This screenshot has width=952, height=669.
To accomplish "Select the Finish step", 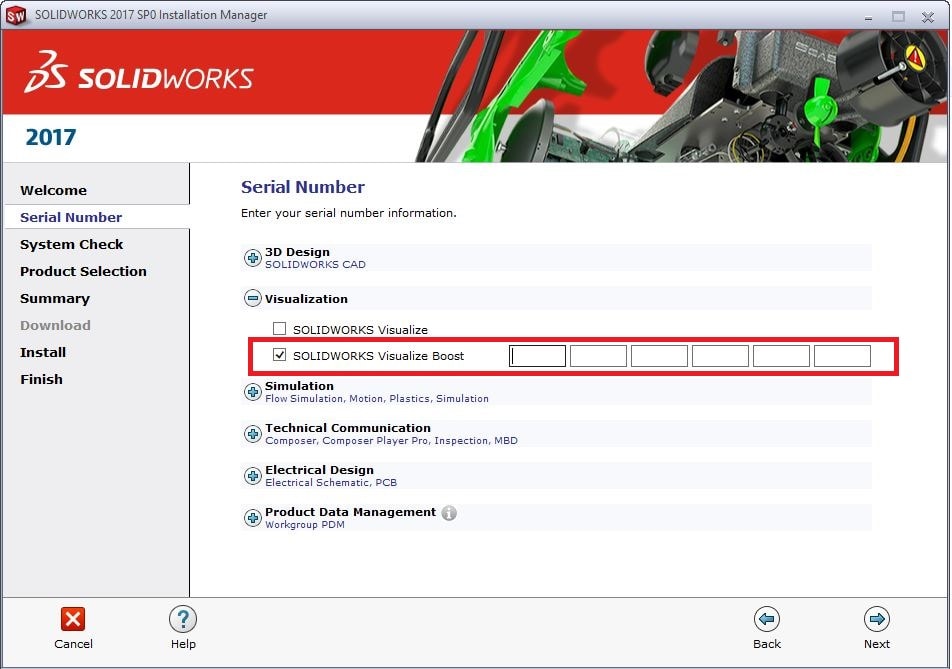I will tap(41, 379).
